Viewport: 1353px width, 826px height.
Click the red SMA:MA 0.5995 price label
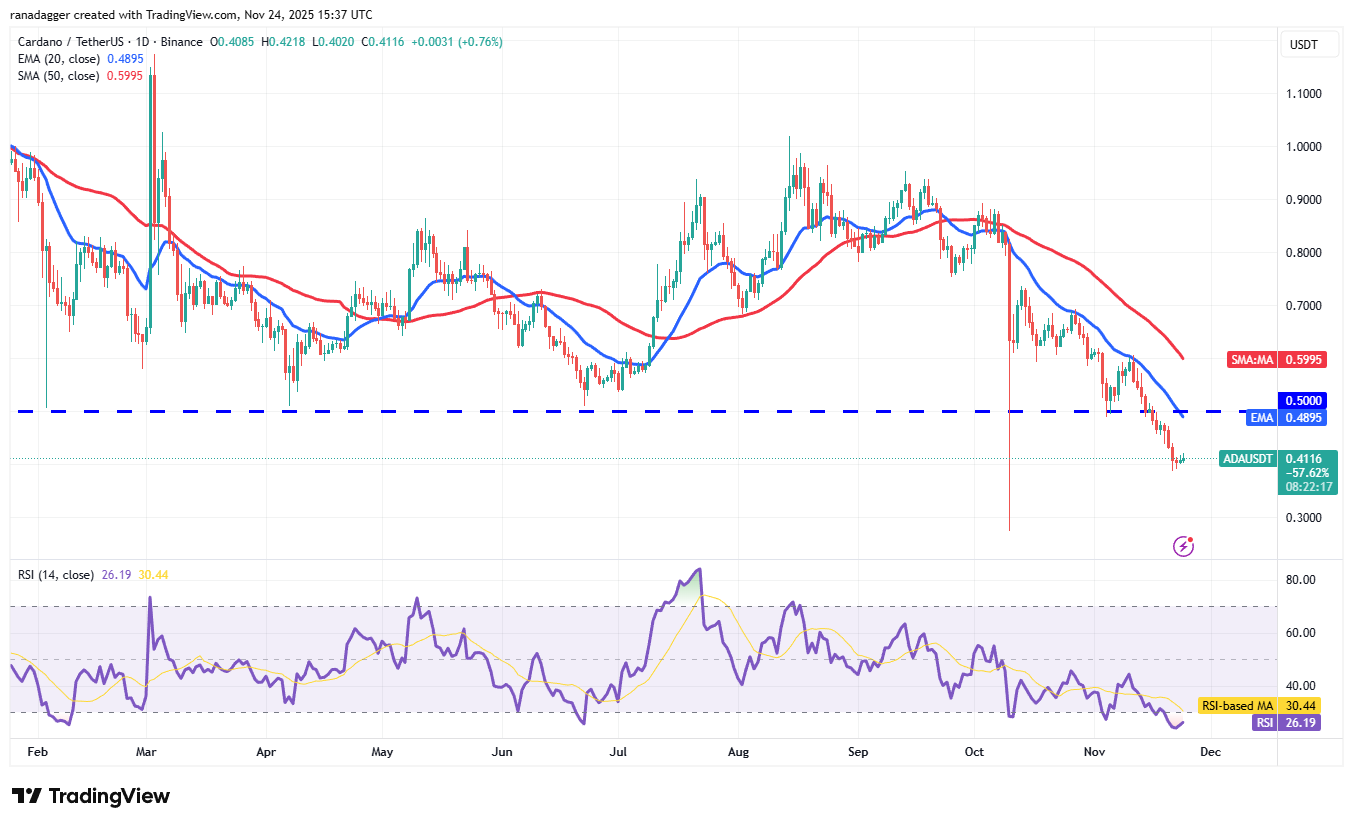coord(1277,360)
